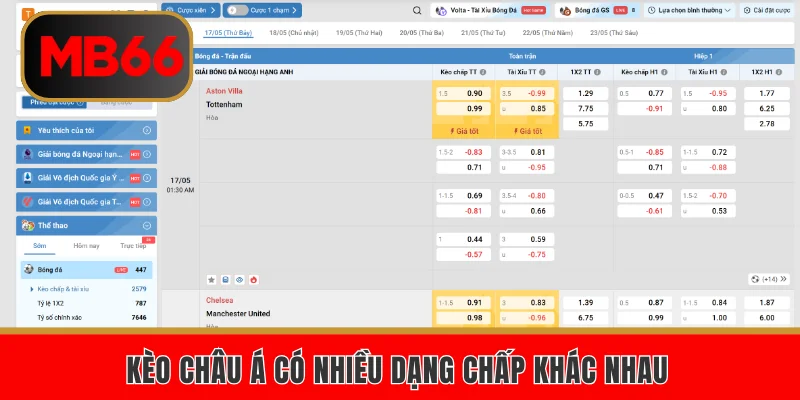Pick 1X2 TT odds 1.29

[586, 93]
